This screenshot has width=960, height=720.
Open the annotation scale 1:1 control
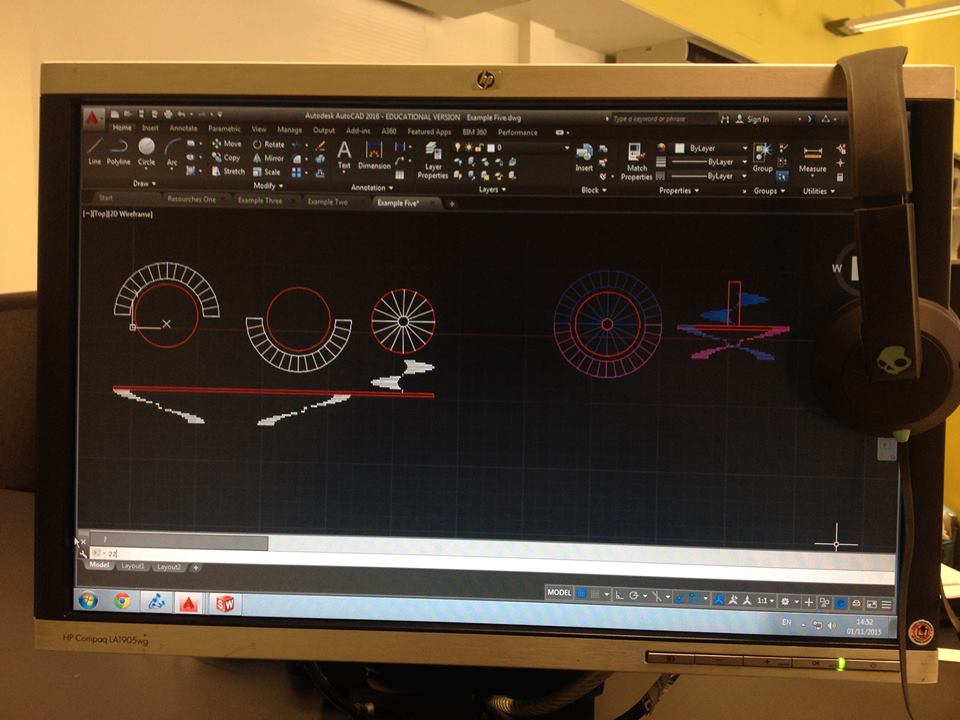[765, 601]
